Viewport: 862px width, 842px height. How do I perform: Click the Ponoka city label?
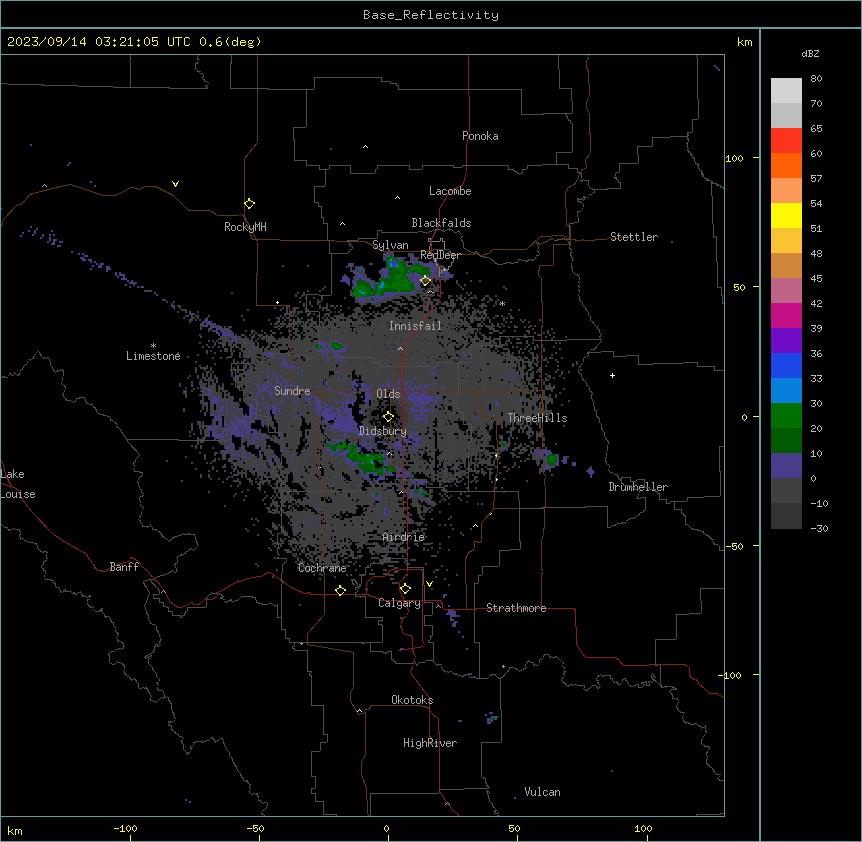(x=480, y=136)
